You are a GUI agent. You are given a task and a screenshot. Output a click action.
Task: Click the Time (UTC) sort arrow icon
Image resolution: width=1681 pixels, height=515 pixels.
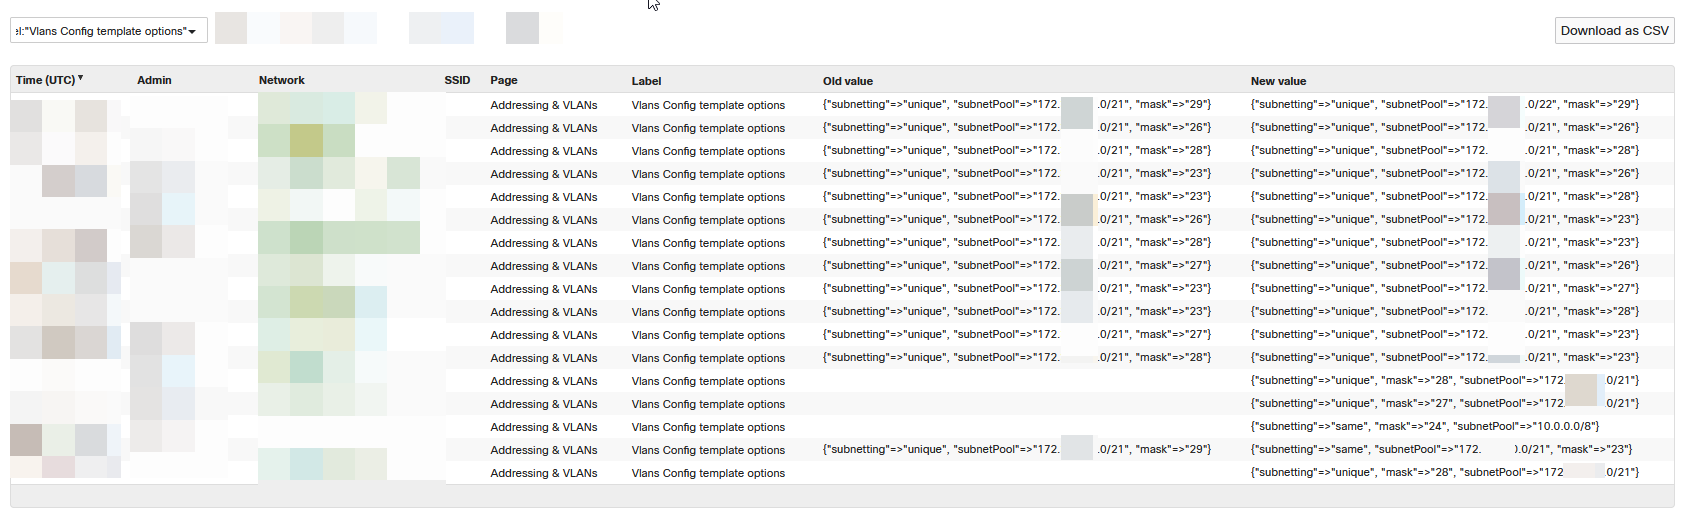click(80, 78)
